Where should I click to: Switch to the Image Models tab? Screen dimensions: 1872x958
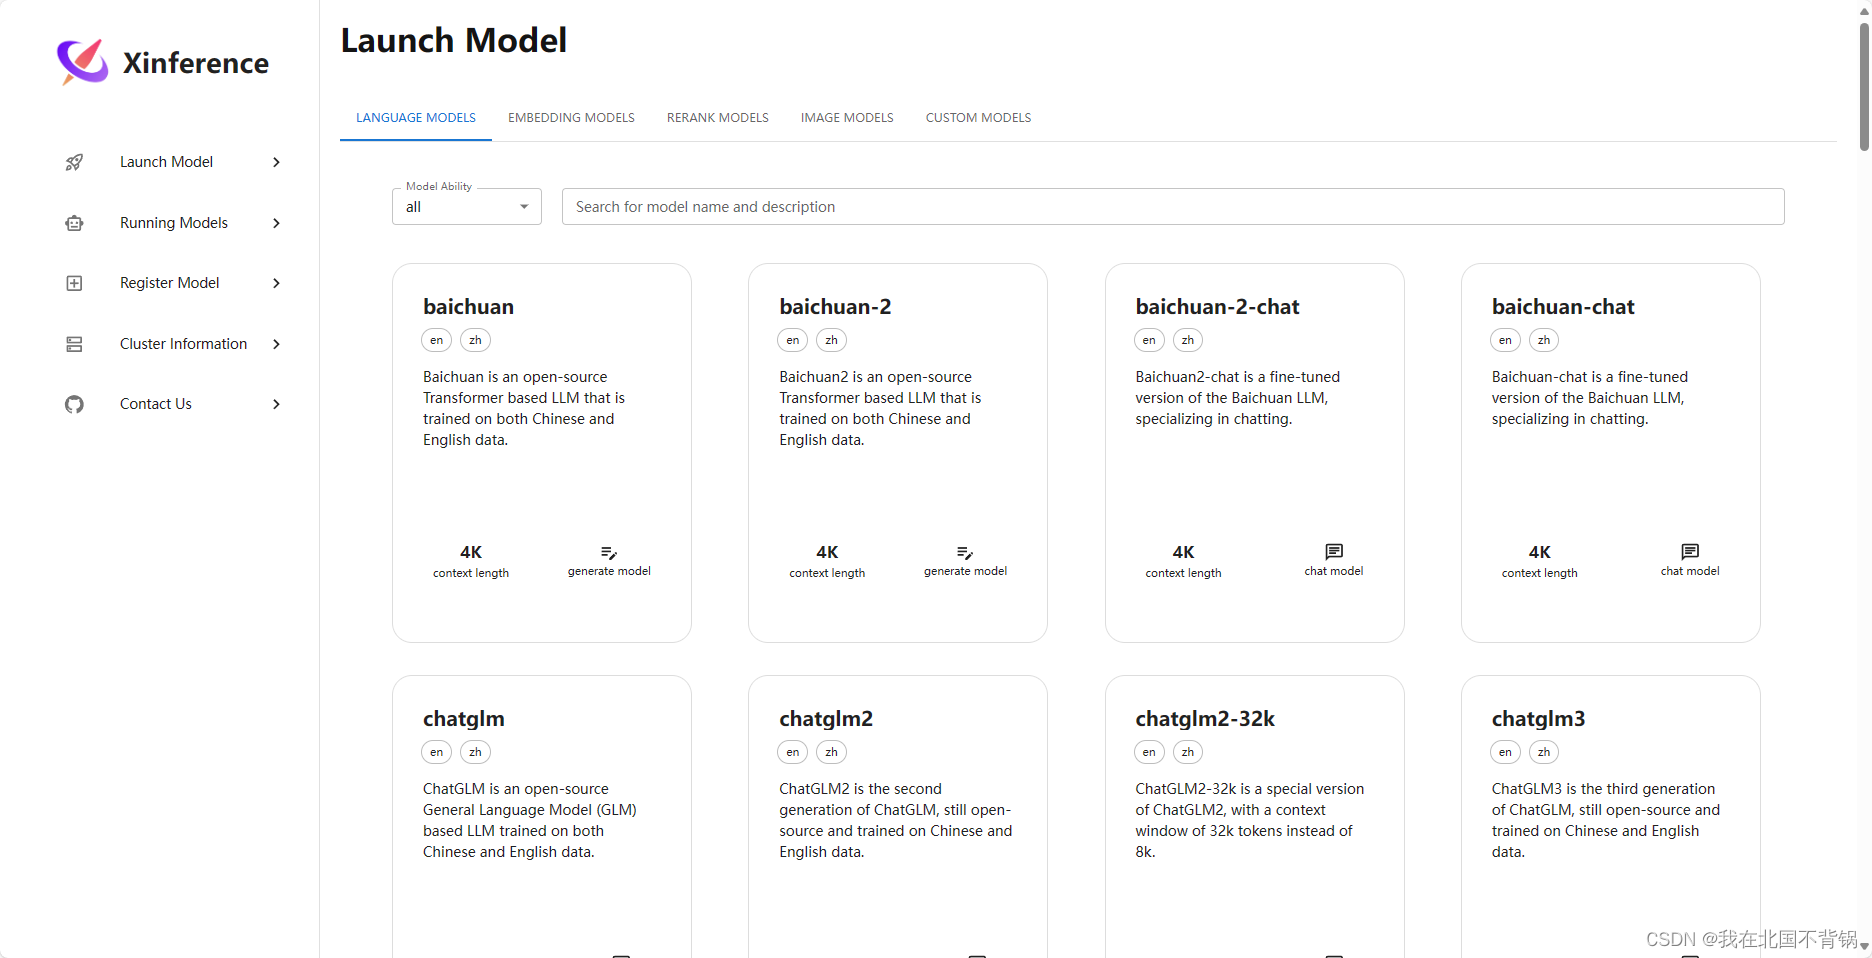pos(847,118)
